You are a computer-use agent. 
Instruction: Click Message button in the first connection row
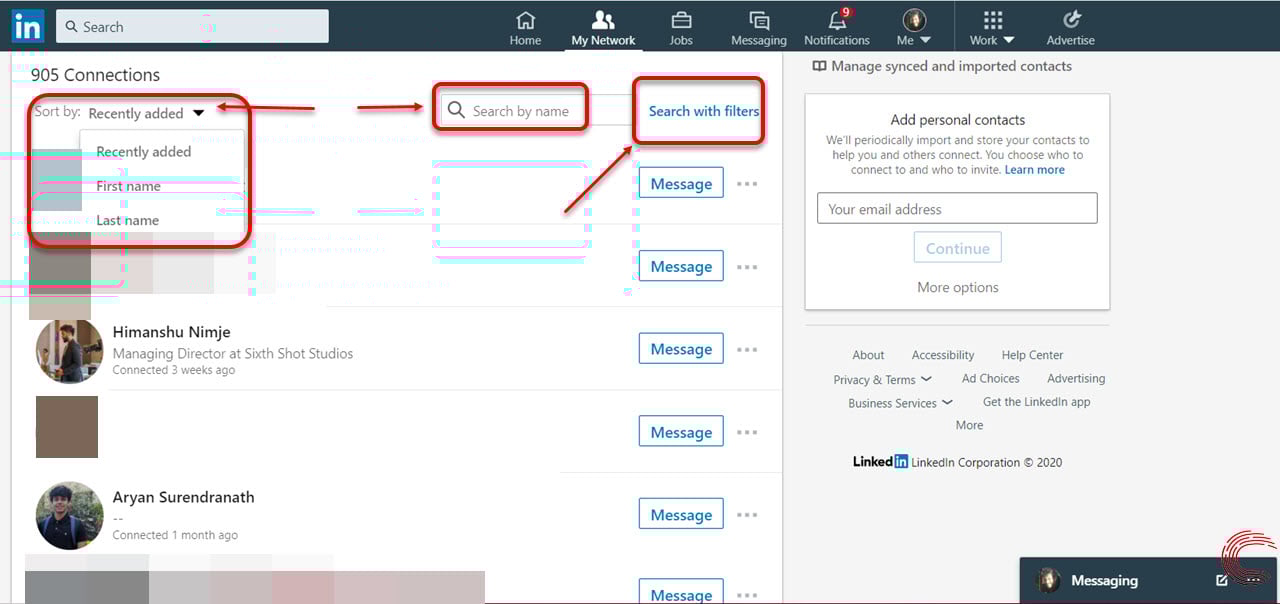[x=681, y=184]
